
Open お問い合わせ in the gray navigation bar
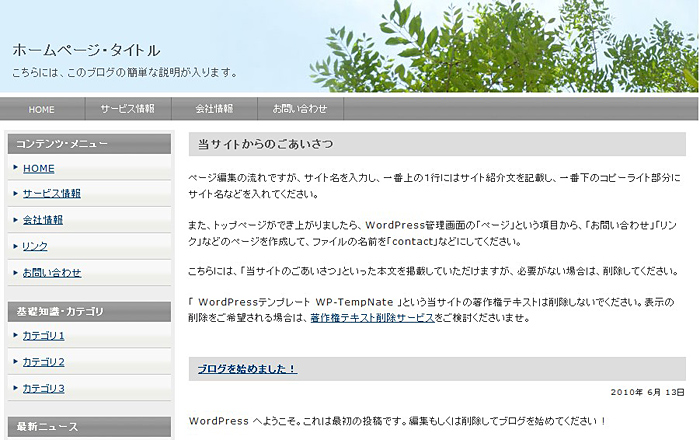click(x=300, y=109)
